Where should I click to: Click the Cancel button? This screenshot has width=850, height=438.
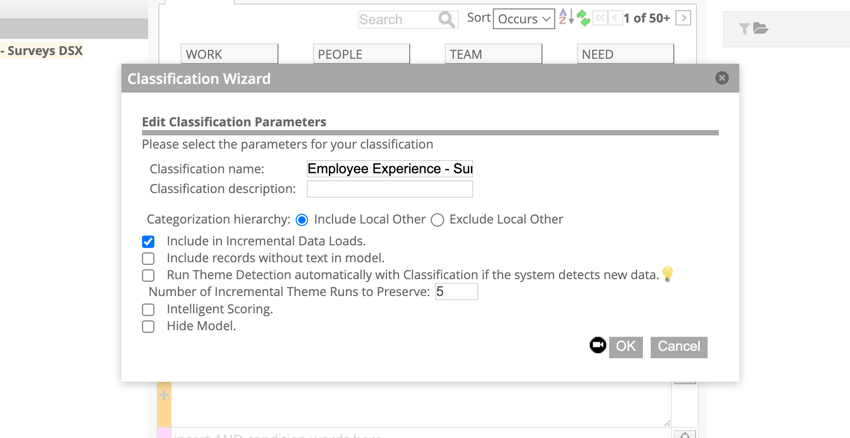[679, 346]
